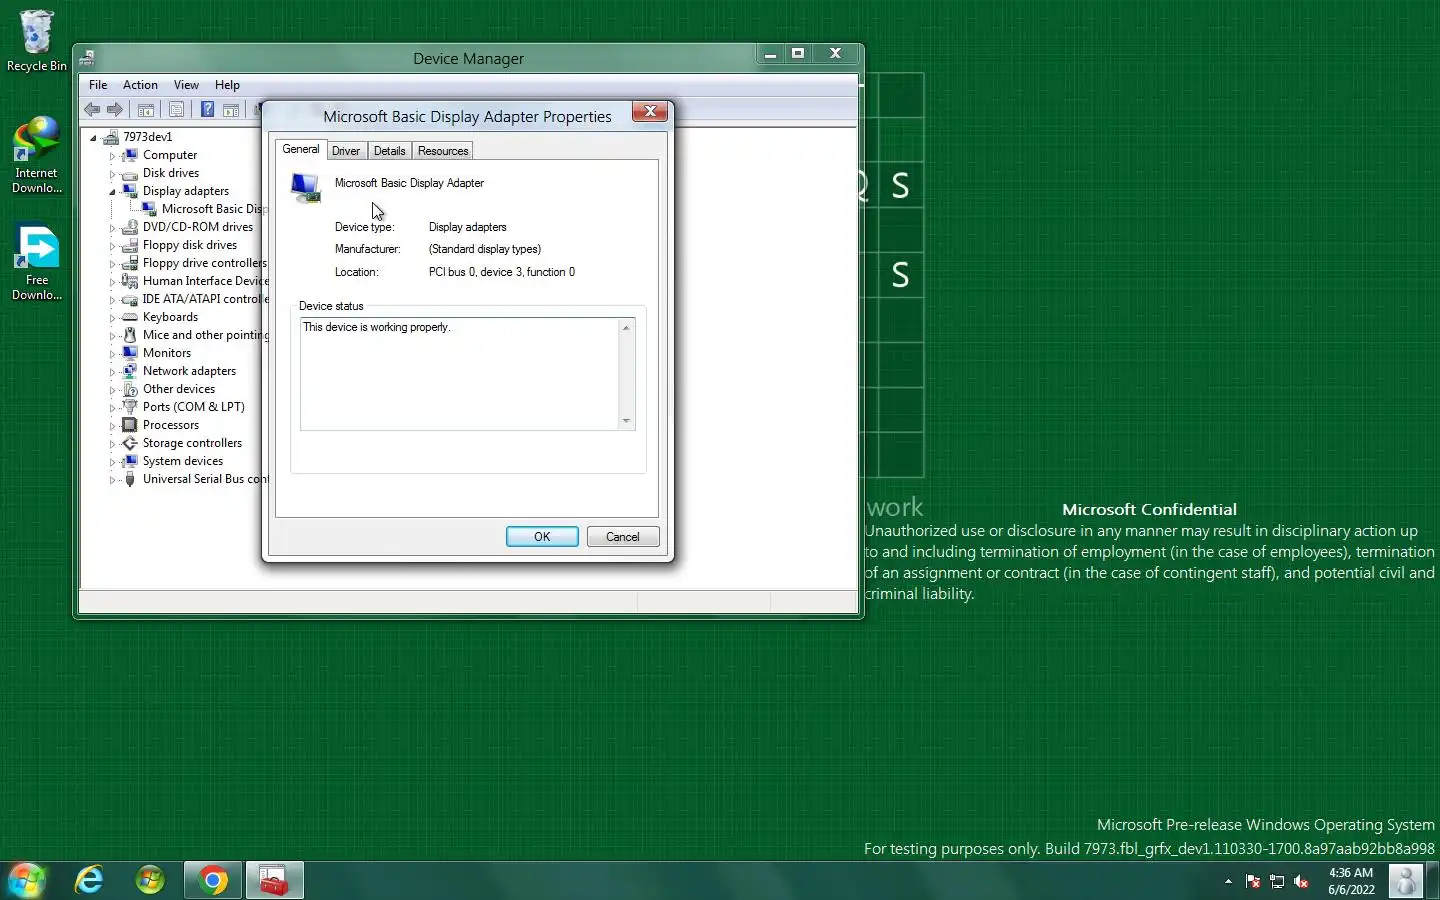Select the Free Download desktop shortcut
Screen dimensions: 1440x900
tap(37, 263)
